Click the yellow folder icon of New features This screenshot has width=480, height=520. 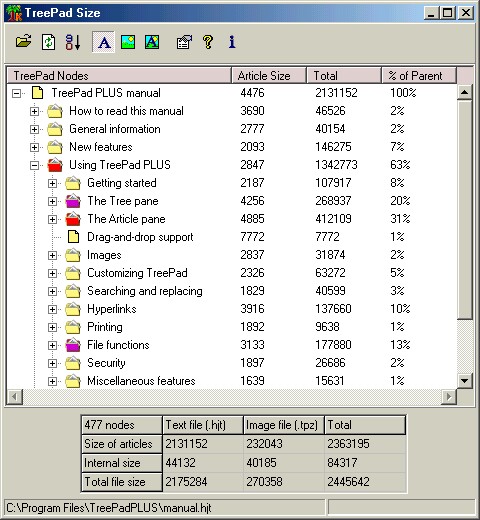pyautogui.click(x=55, y=147)
